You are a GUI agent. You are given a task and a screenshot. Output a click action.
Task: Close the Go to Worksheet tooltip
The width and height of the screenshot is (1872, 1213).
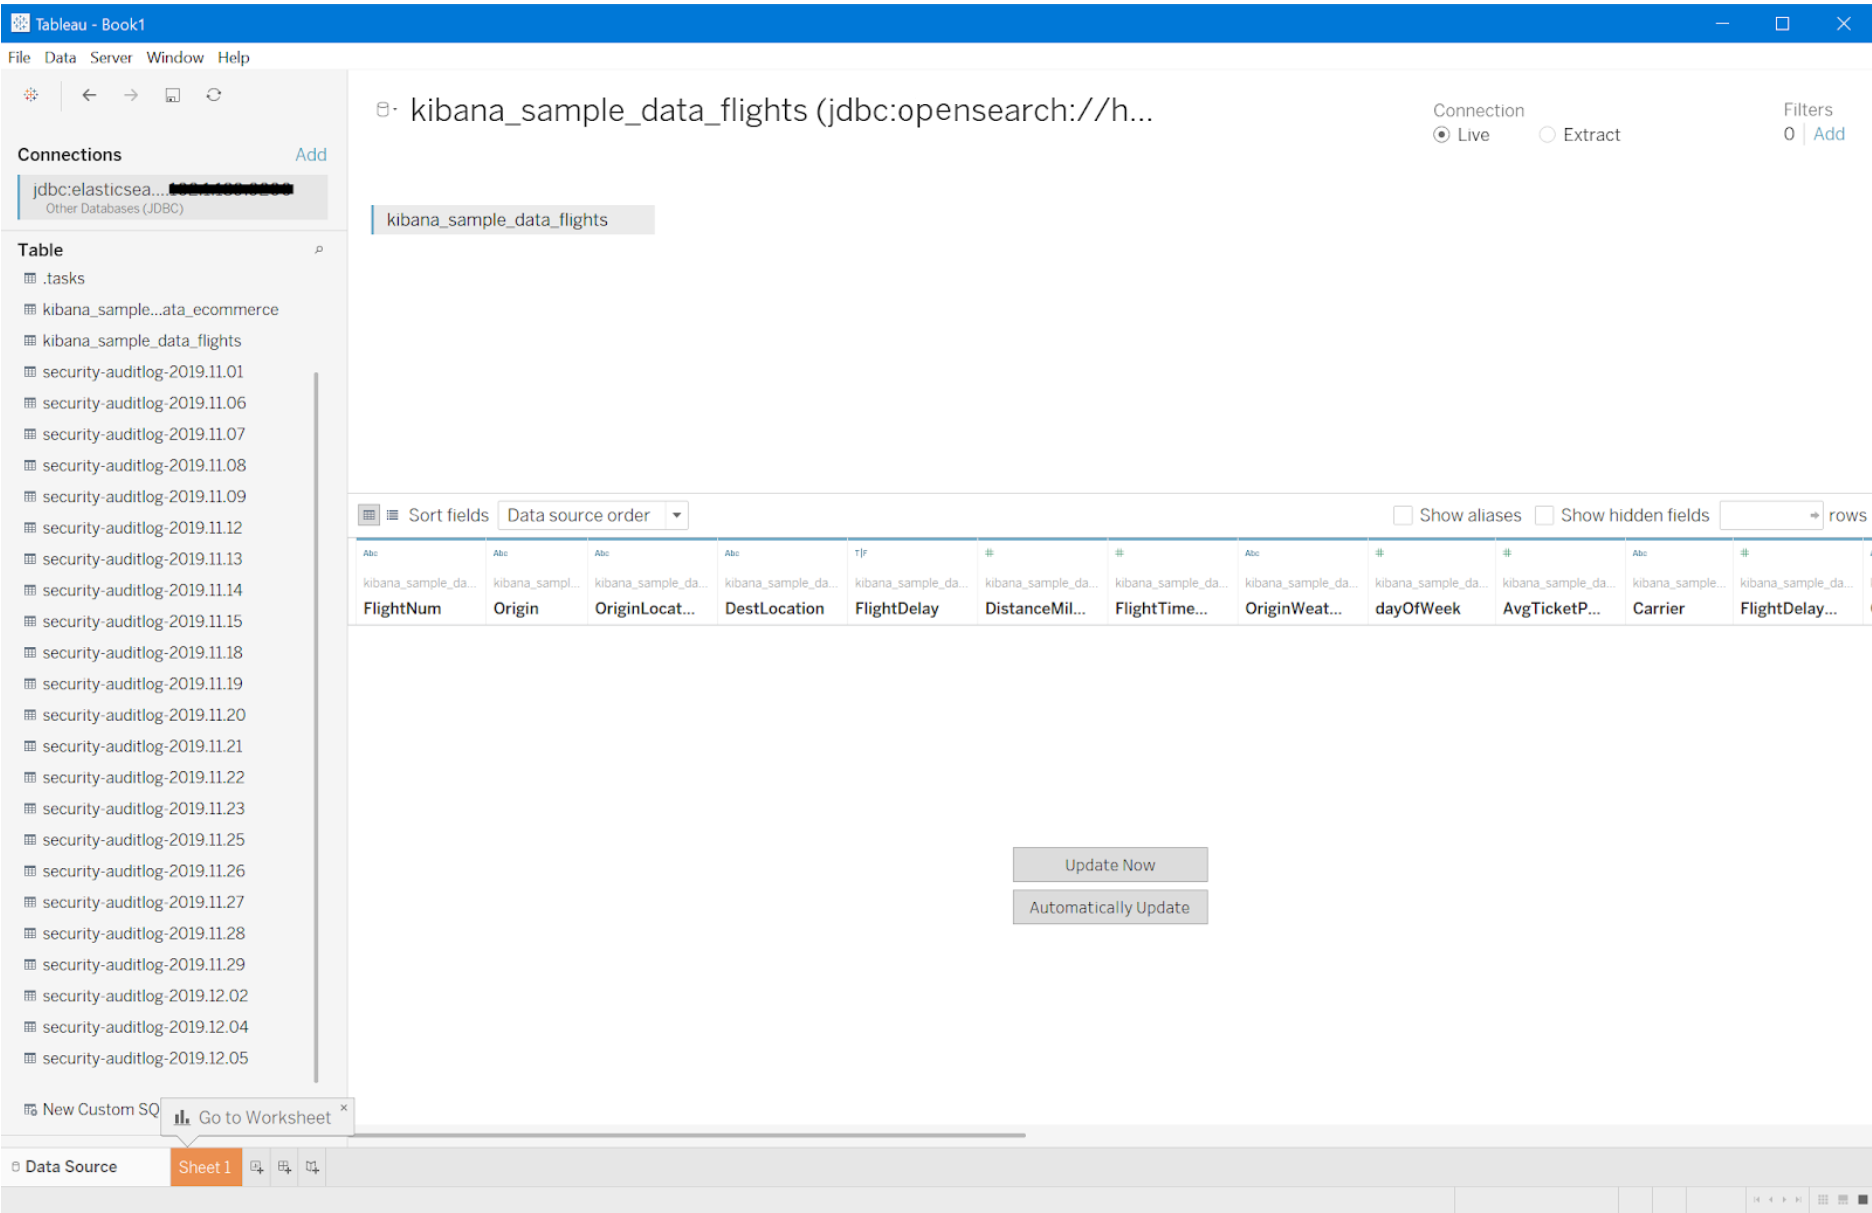click(x=344, y=1107)
